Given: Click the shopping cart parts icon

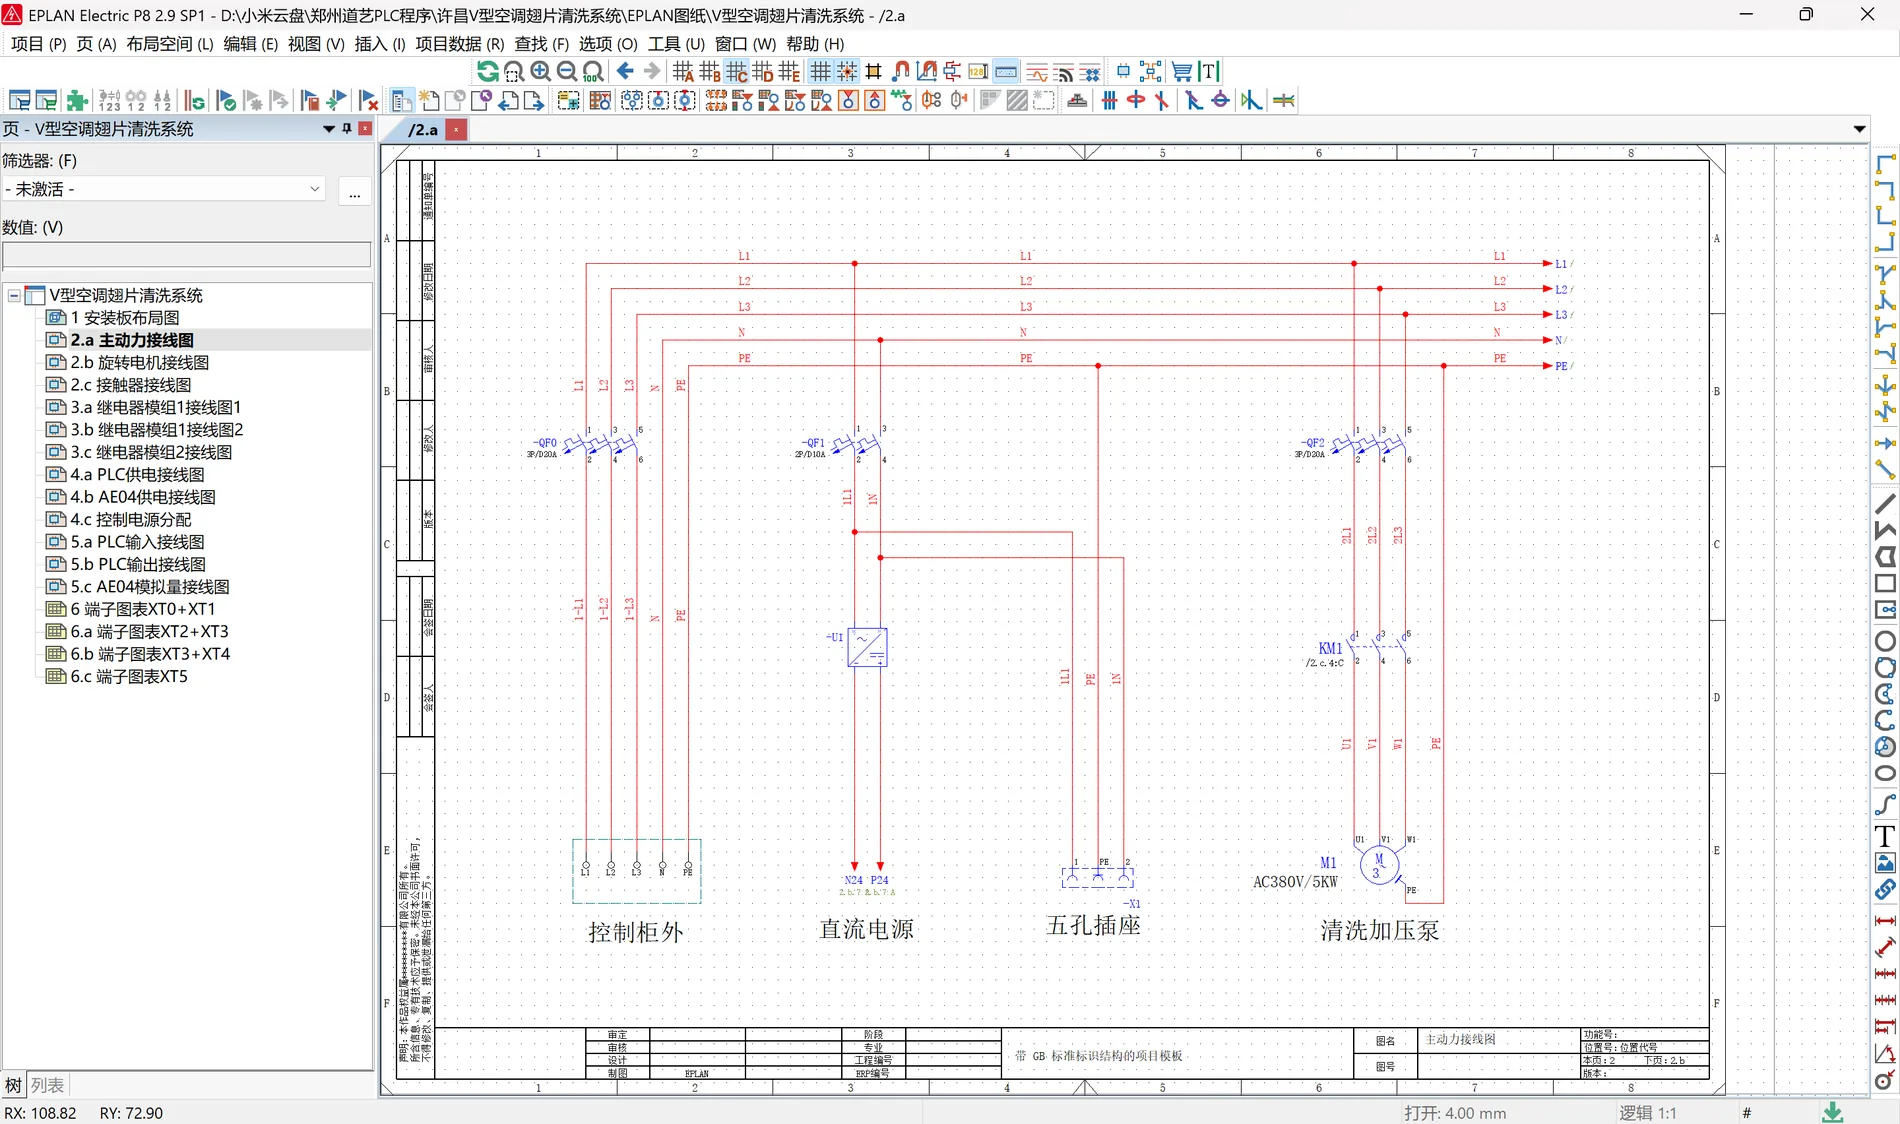Looking at the screenshot, I should point(1182,71).
